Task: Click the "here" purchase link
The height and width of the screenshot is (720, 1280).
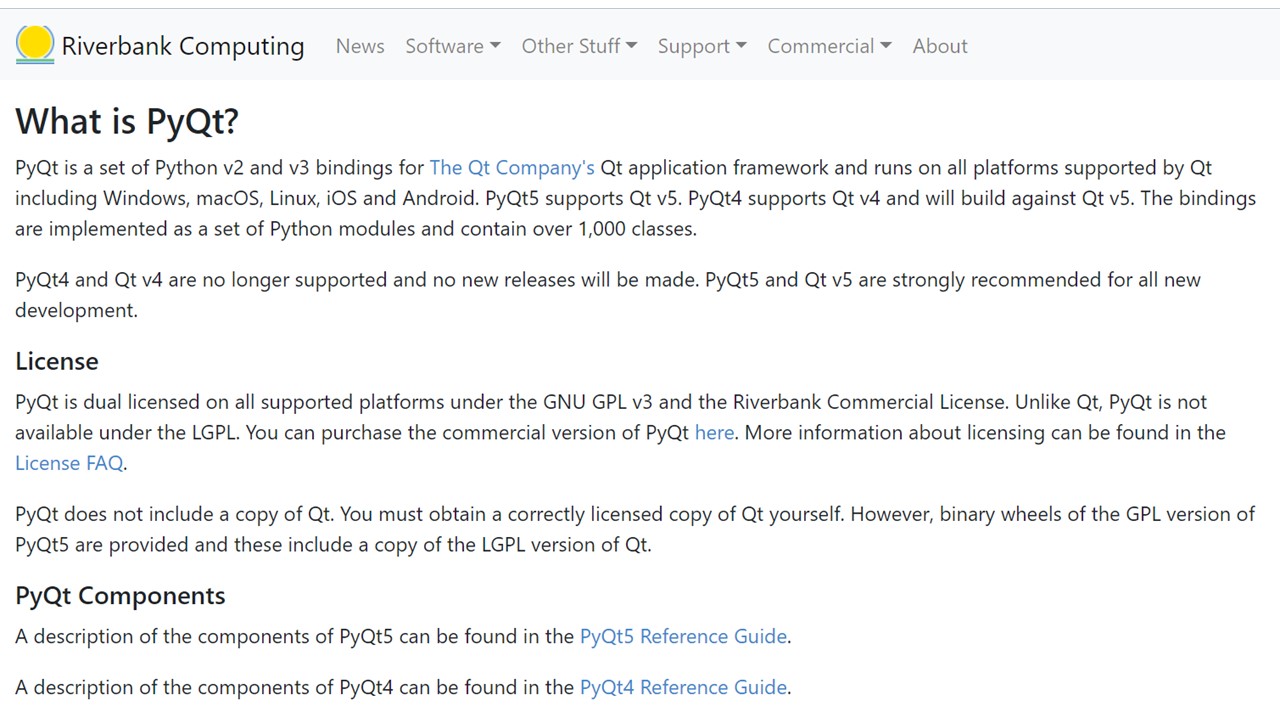Action: [714, 433]
